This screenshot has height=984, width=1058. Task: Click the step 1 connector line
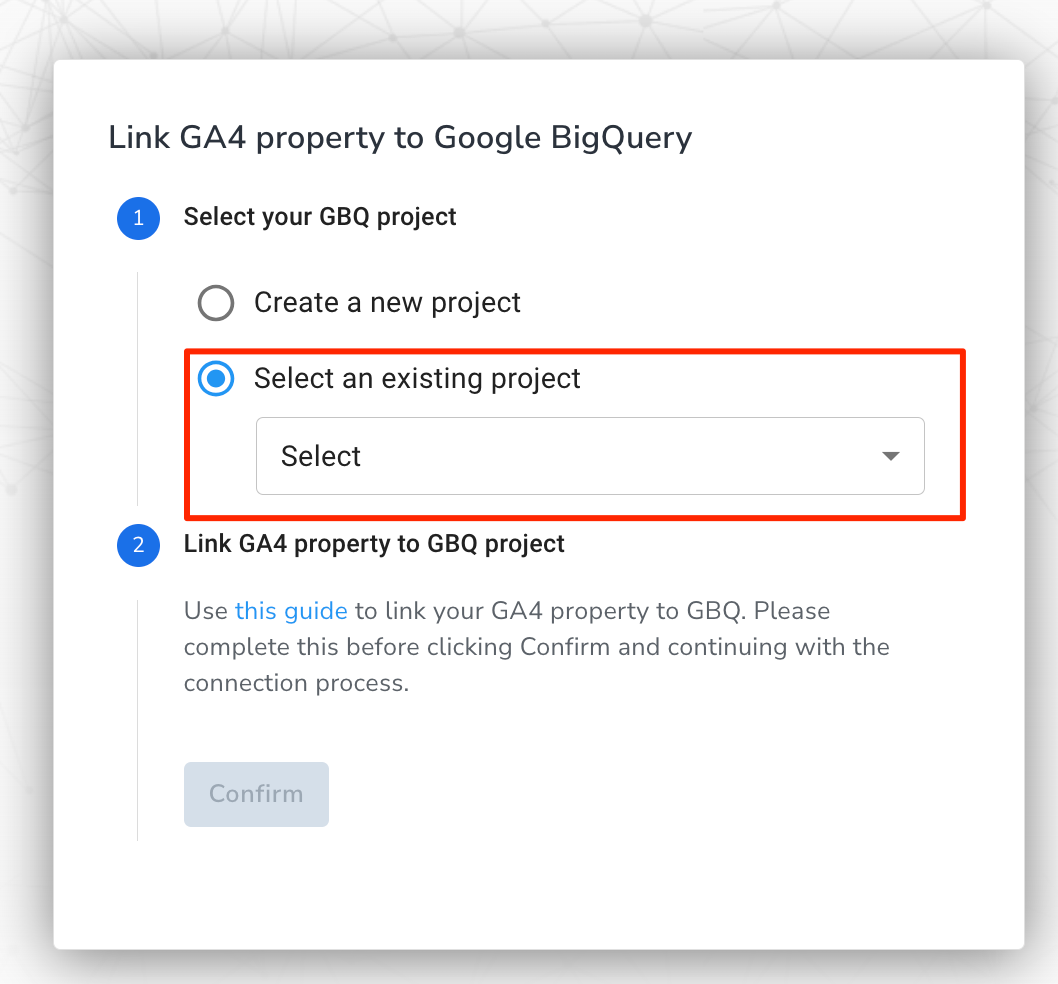(x=139, y=390)
